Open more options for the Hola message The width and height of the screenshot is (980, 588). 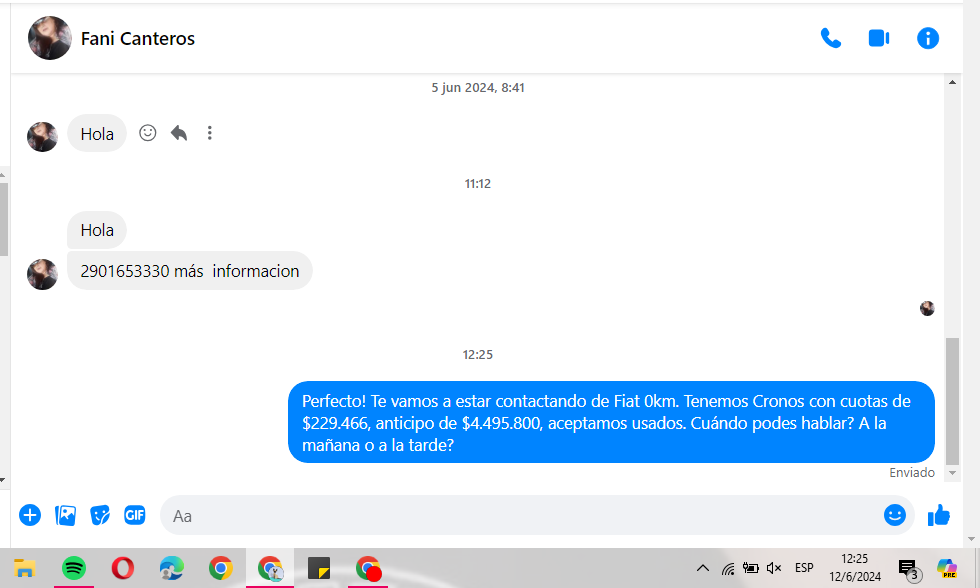tap(209, 133)
